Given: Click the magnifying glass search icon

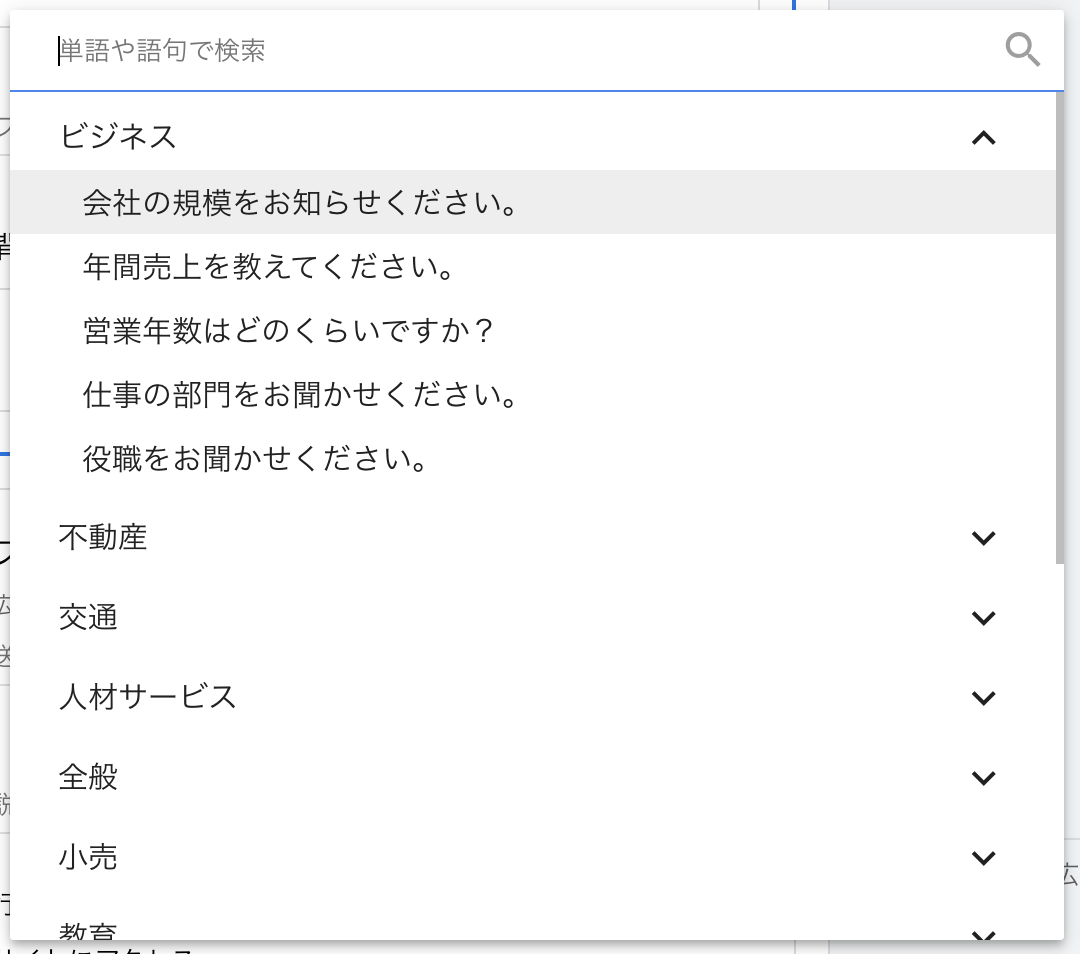Looking at the screenshot, I should point(1022,49).
